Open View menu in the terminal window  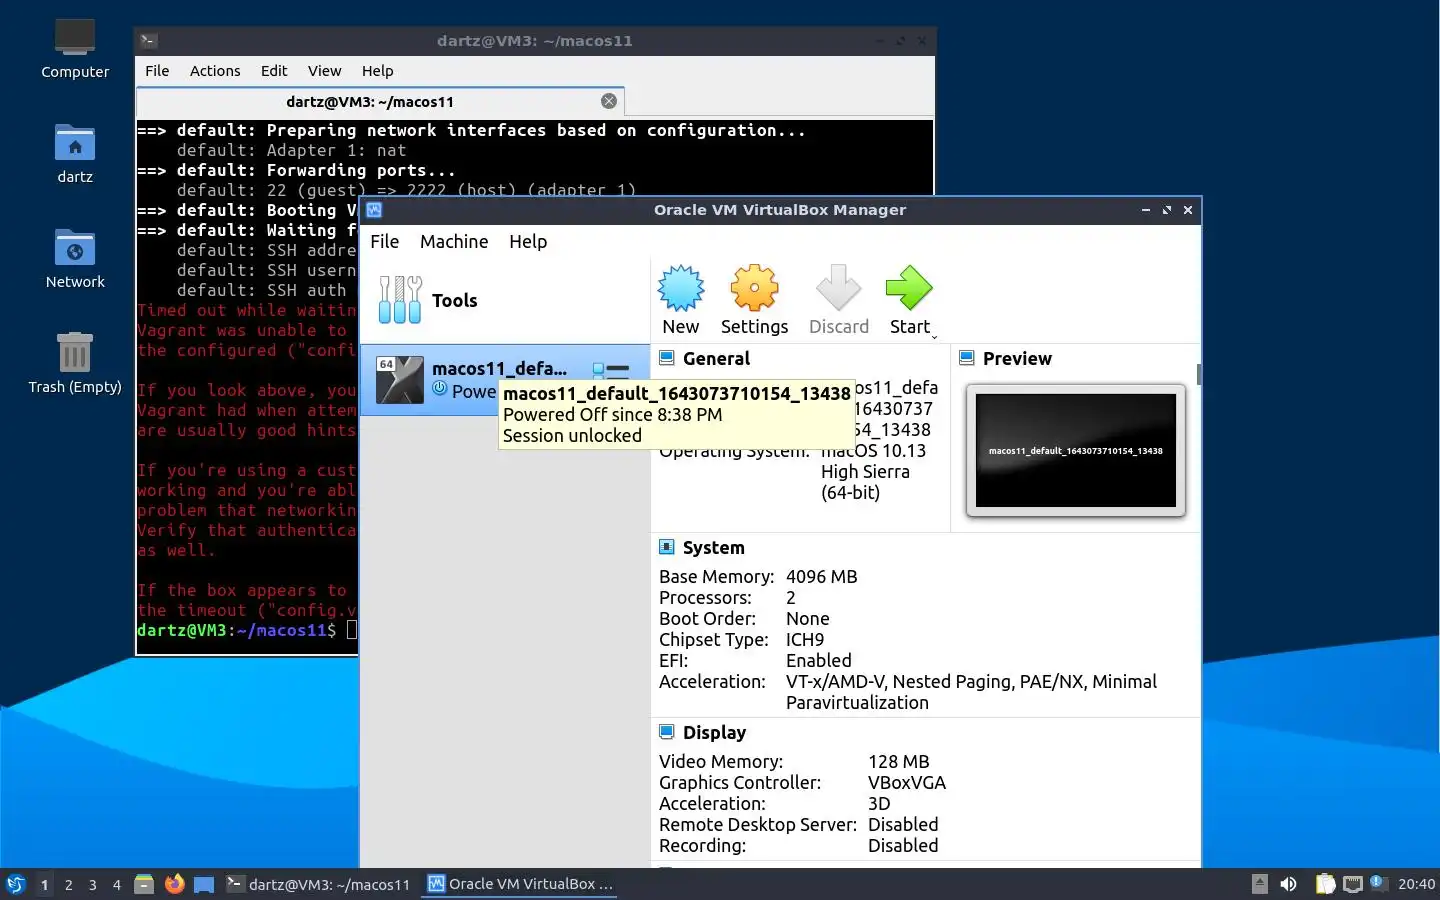(x=324, y=71)
